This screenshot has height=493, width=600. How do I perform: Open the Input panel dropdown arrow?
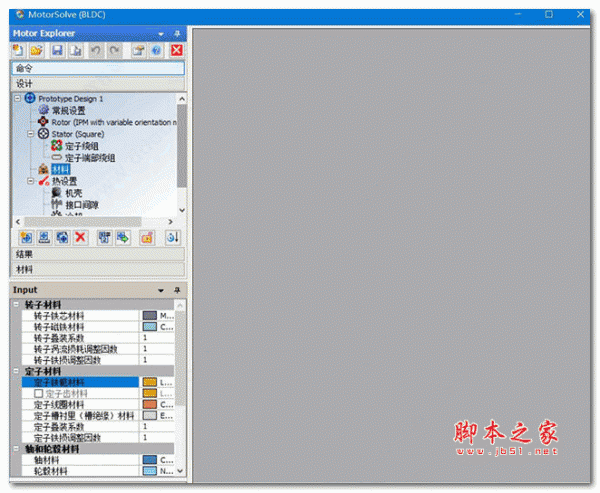161,291
